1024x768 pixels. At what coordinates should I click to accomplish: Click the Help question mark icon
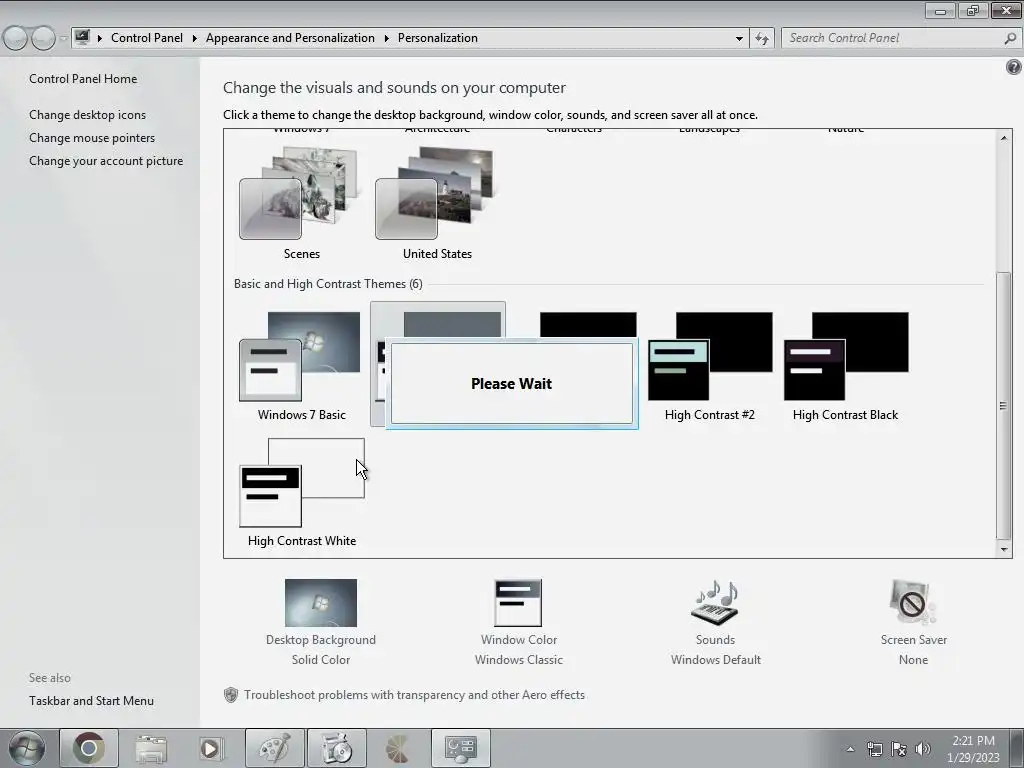pos(1014,67)
